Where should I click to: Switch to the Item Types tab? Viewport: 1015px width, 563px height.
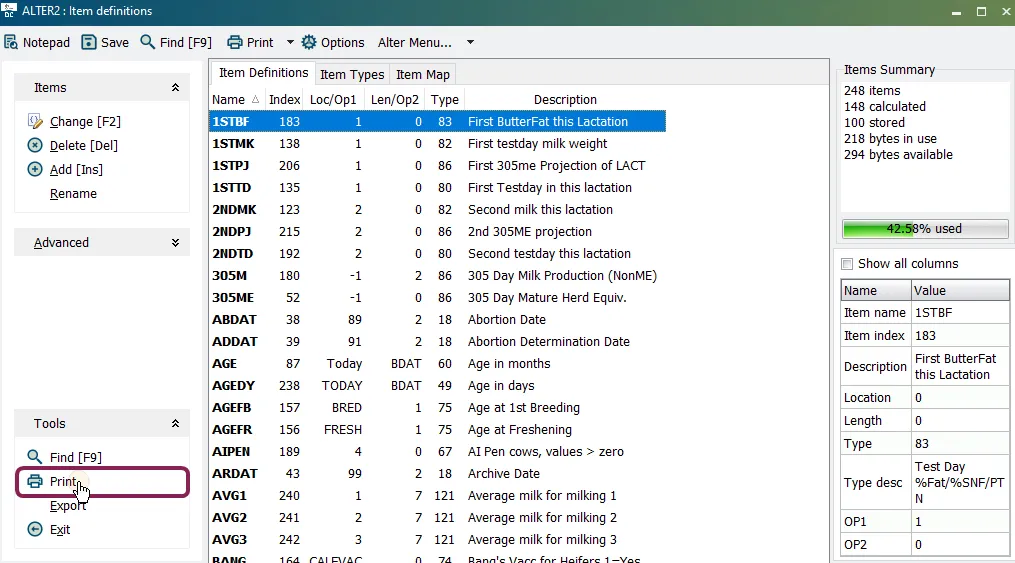click(x=352, y=74)
